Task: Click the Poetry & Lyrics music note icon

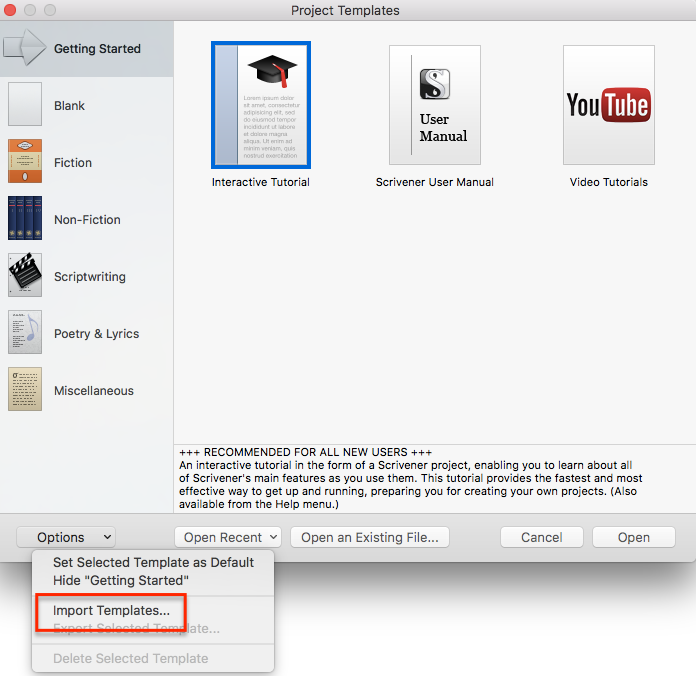Action: coord(25,332)
